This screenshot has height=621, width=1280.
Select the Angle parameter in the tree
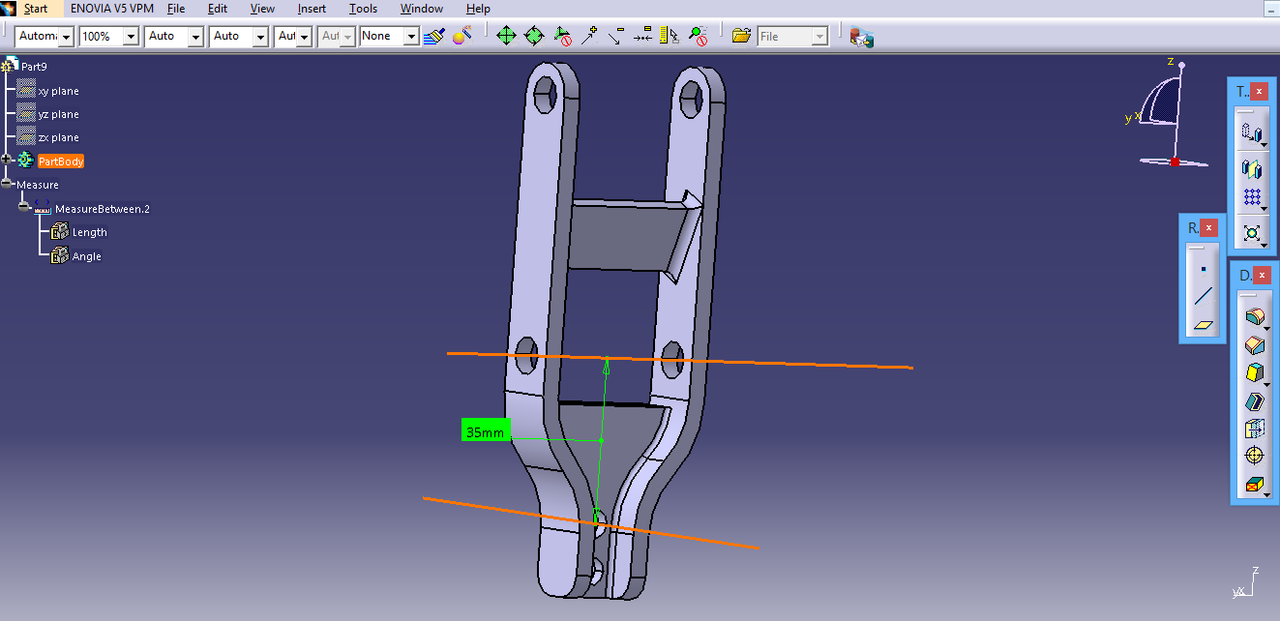(x=86, y=256)
